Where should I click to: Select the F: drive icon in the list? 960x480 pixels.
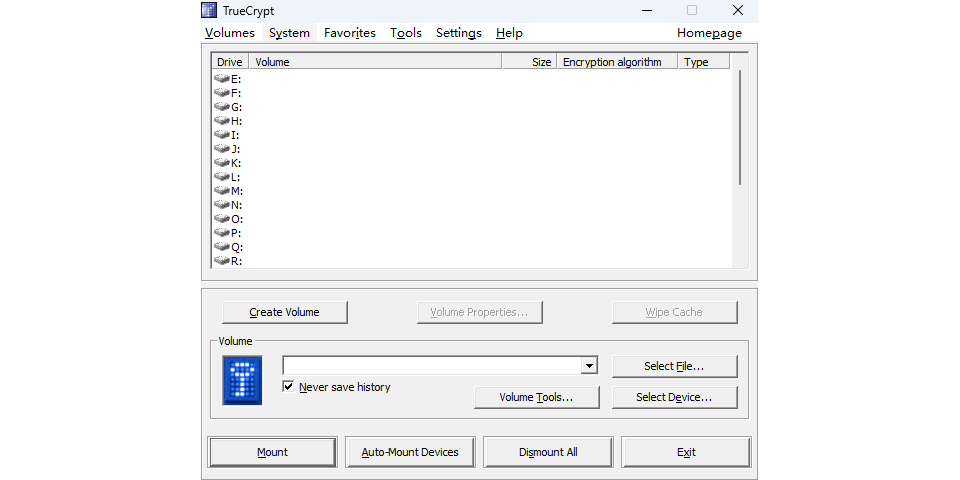(222, 93)
